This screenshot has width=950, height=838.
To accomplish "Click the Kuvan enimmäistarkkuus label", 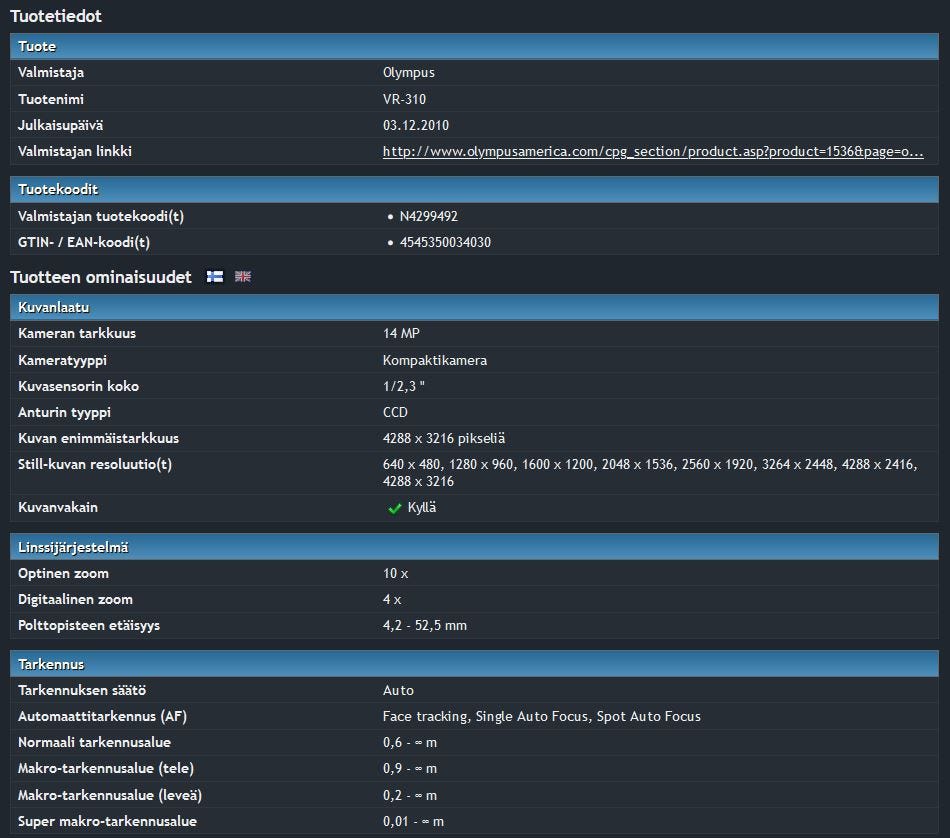I will pos(99,438).
